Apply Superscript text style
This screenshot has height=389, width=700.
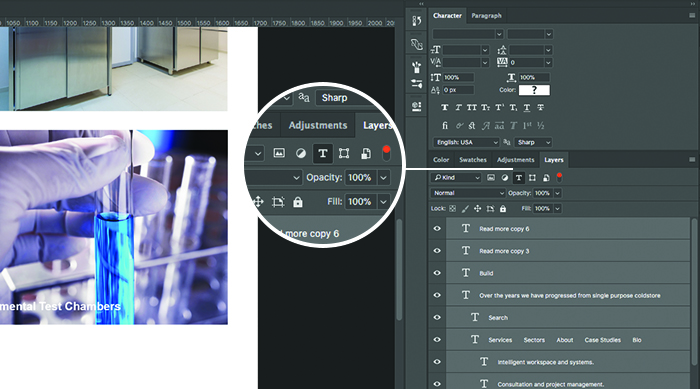point(499,108)
